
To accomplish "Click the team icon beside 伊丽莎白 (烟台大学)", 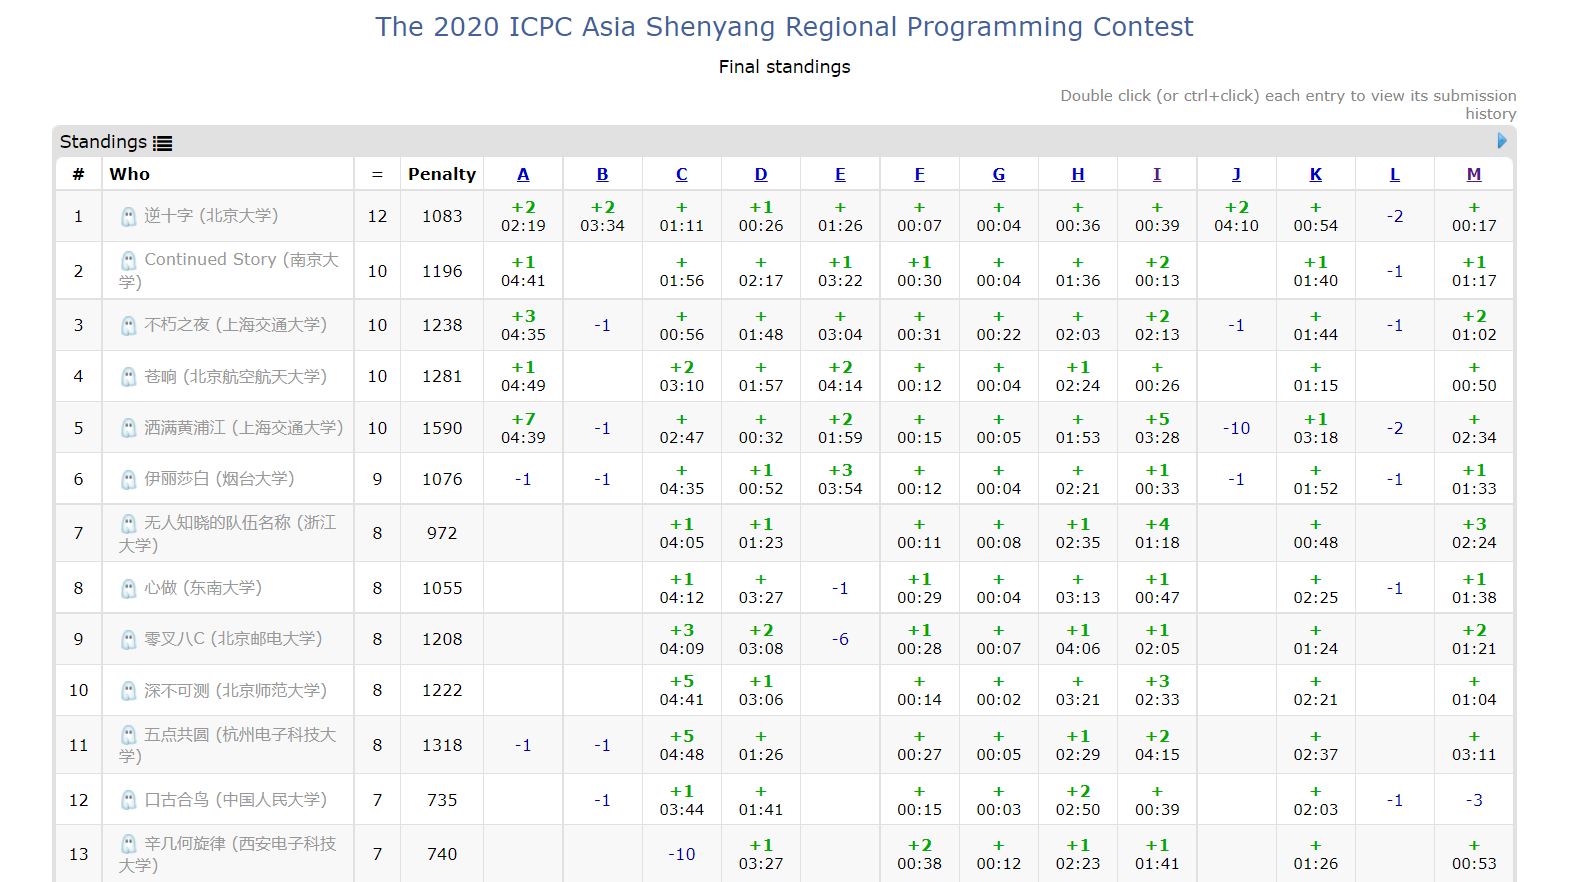I will point(128,479).
